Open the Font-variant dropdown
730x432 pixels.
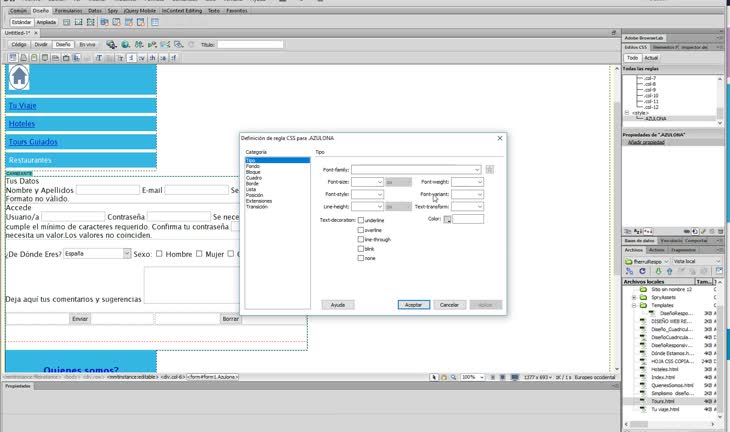tap(467, 194)
